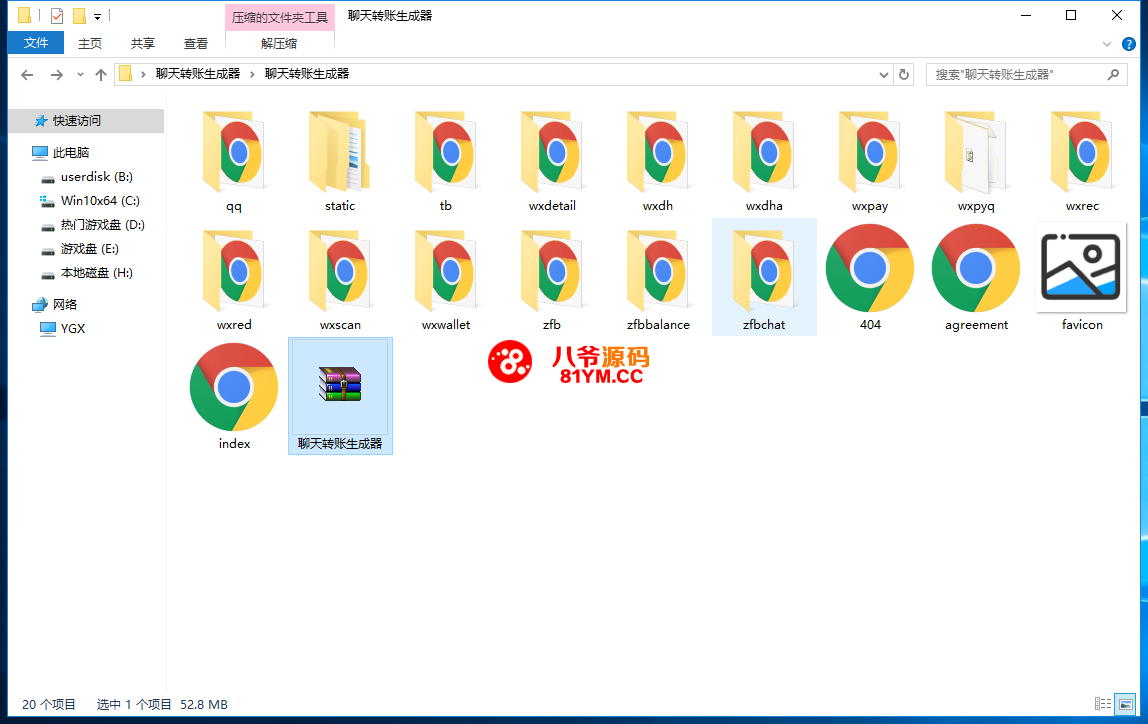Screen dimensions: 1148x724
Task: Navigate up one folder level
Action: tap(101, 75)
